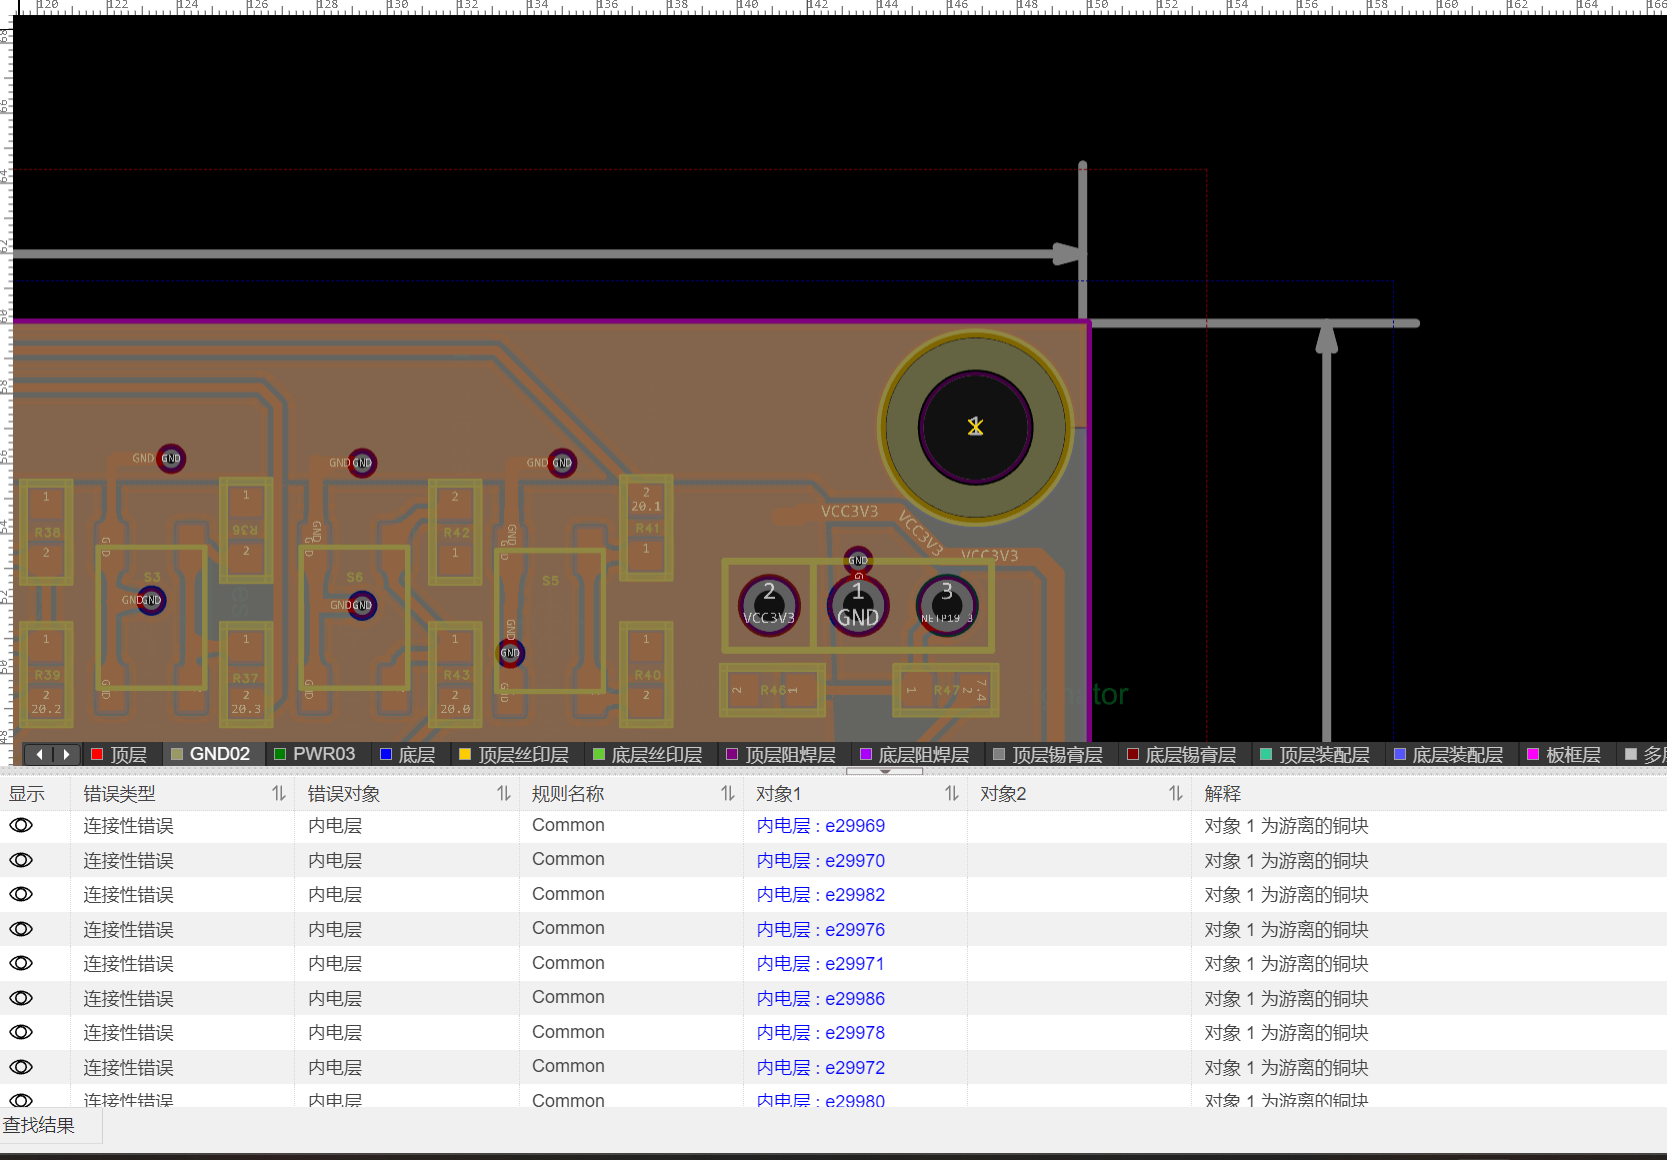
Task: Hide the e29982 error via eye icon
Action: point(21,895)
